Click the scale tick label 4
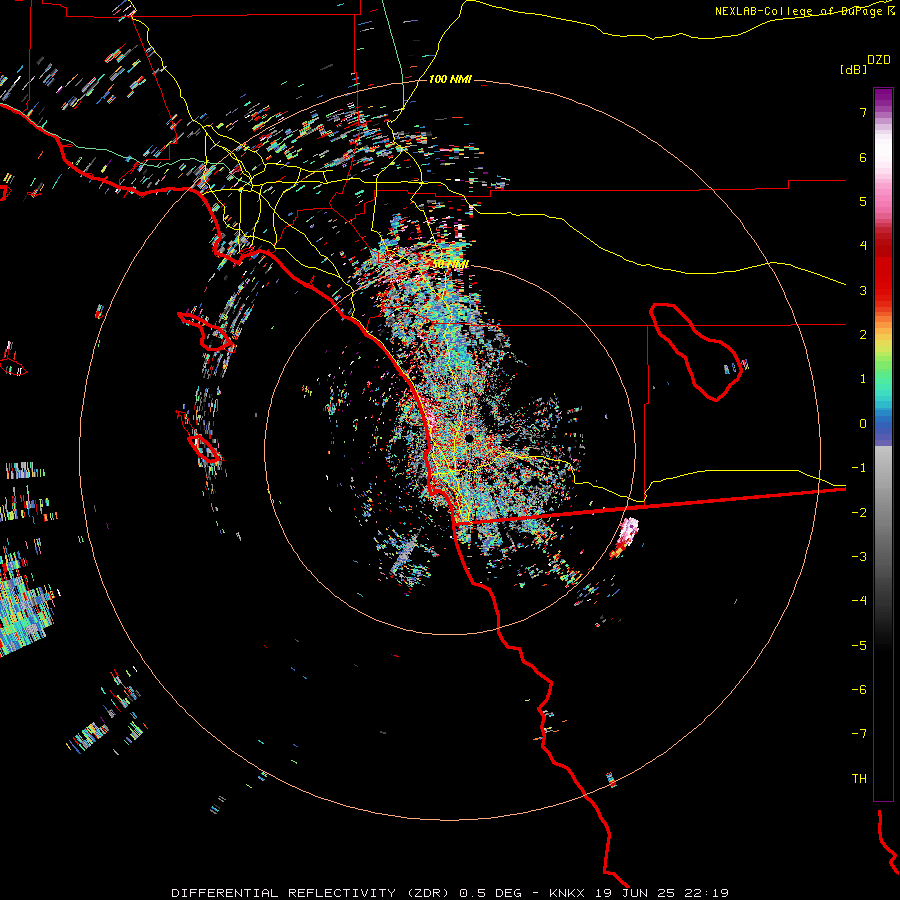 tap(863, 246)
